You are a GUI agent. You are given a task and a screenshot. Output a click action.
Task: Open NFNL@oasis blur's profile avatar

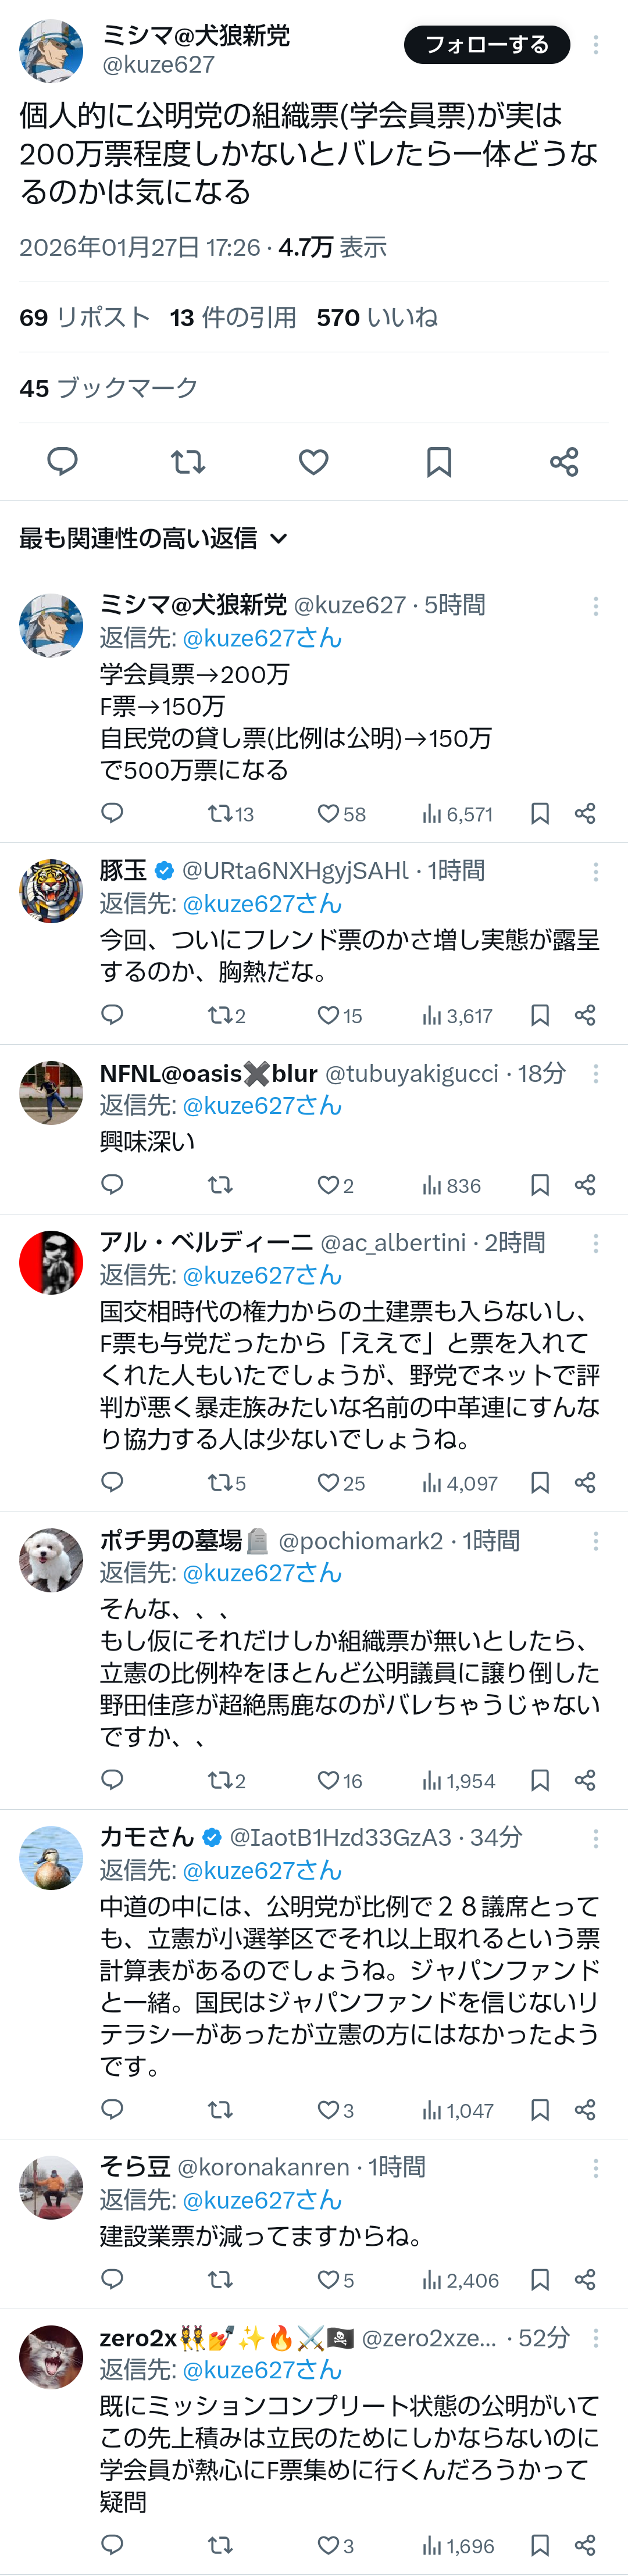51,1092
